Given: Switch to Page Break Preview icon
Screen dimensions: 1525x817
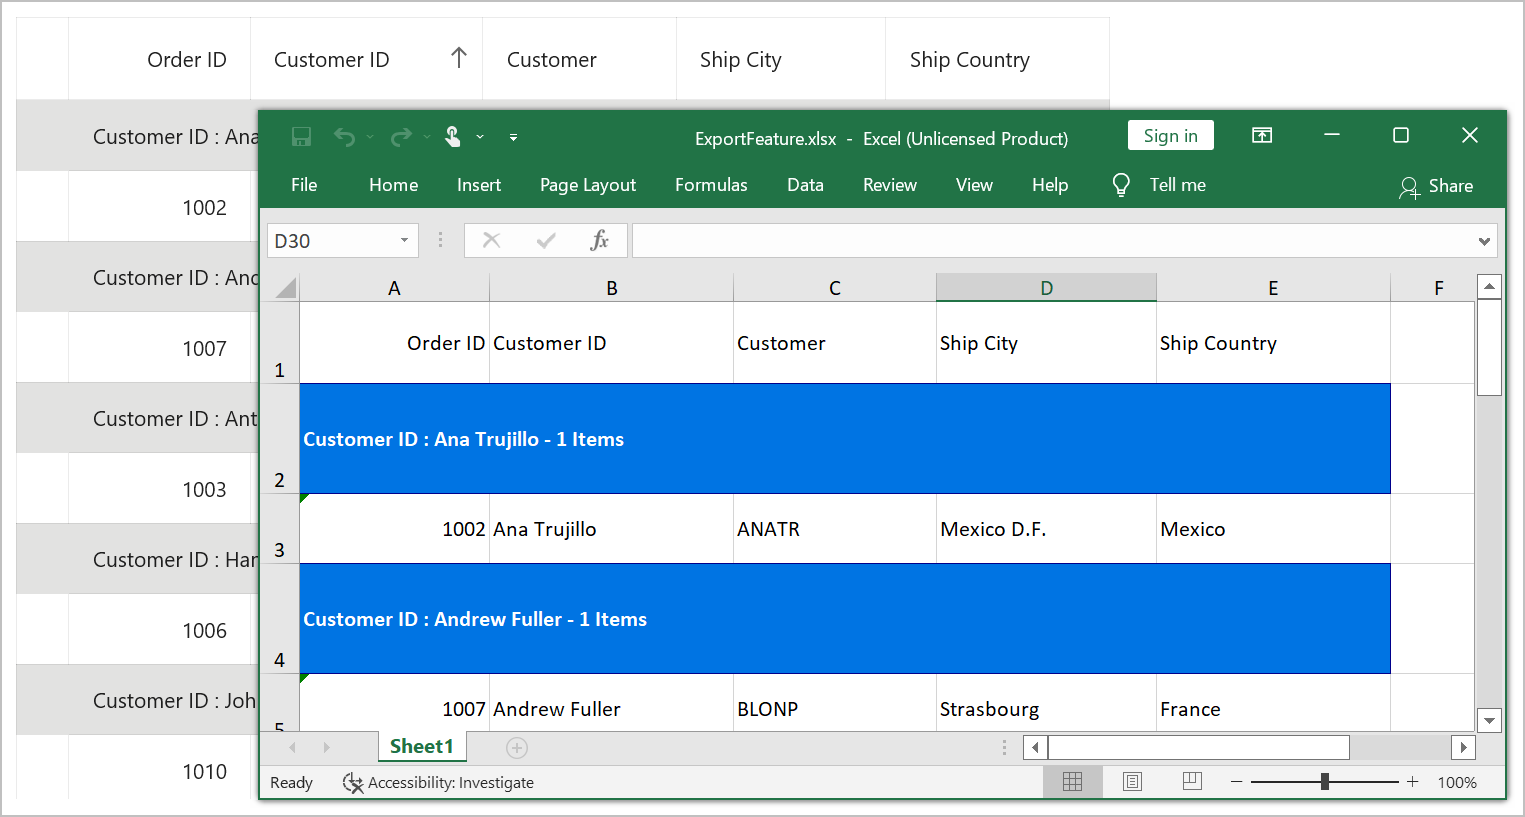Looking at the screenshot, I should point(1192,781).
